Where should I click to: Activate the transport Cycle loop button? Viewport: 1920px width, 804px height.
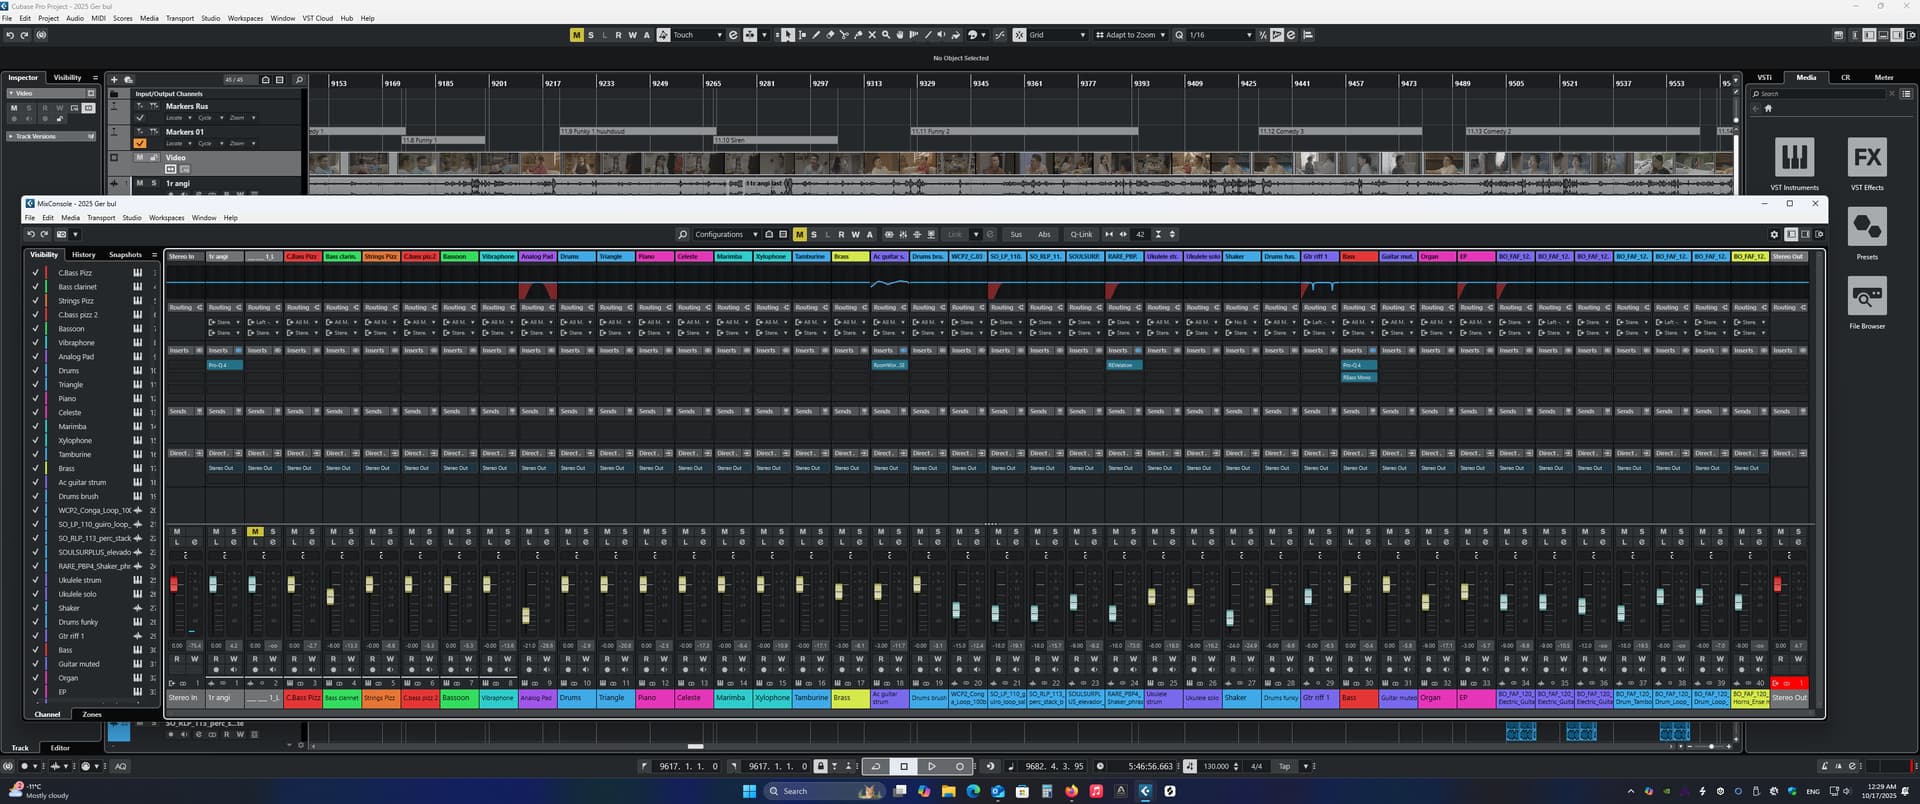(x=876, y=766)
